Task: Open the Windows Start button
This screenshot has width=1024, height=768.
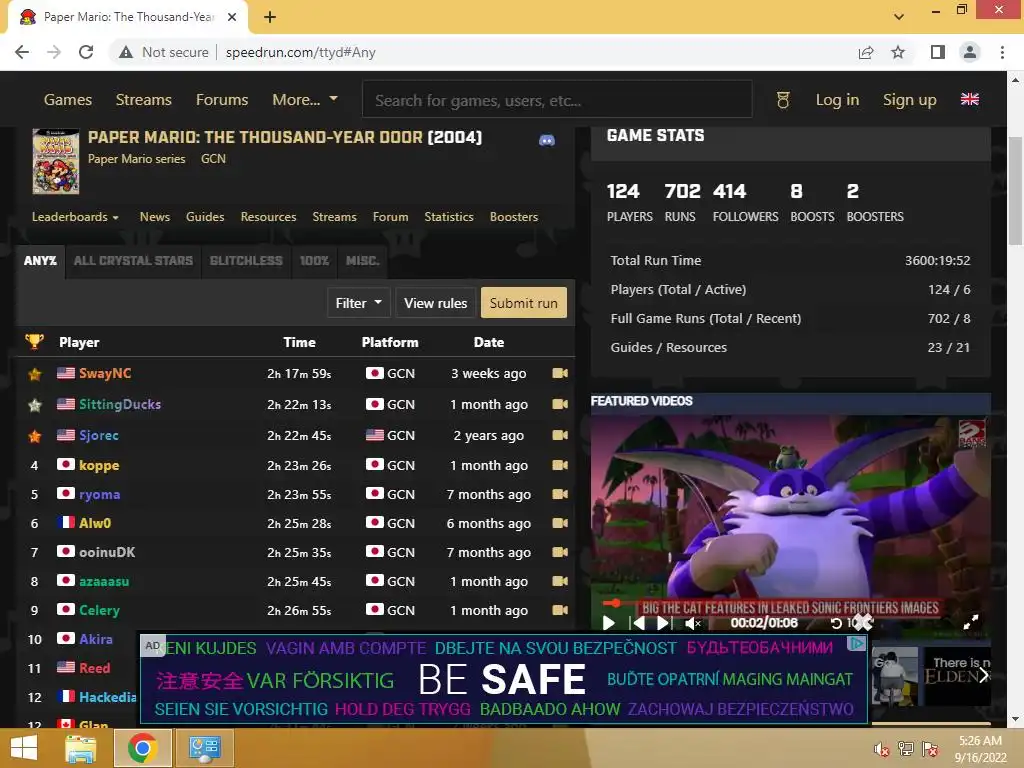Action: 24,748
